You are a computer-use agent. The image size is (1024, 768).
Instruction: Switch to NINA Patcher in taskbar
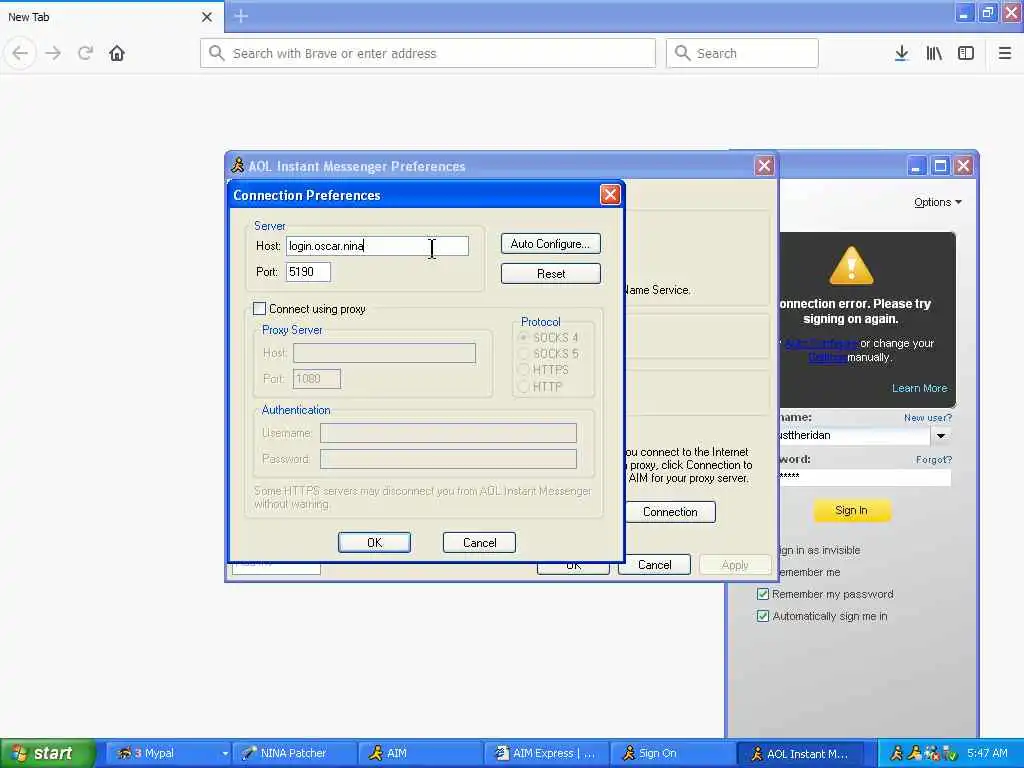click(294, 754)
